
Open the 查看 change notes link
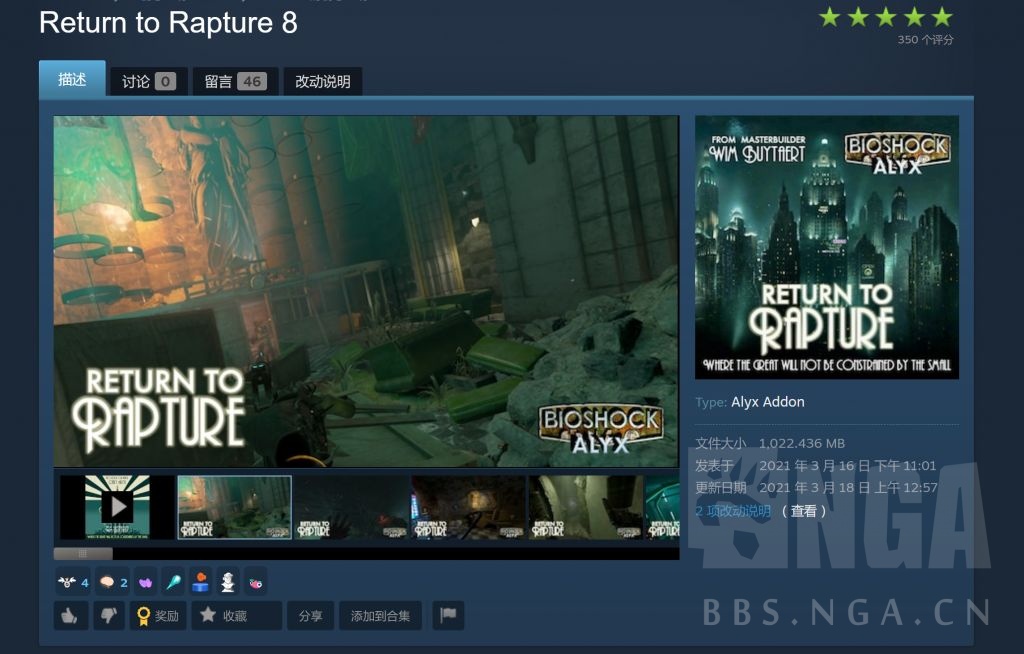pyautogui.click(x=803, y=511)
